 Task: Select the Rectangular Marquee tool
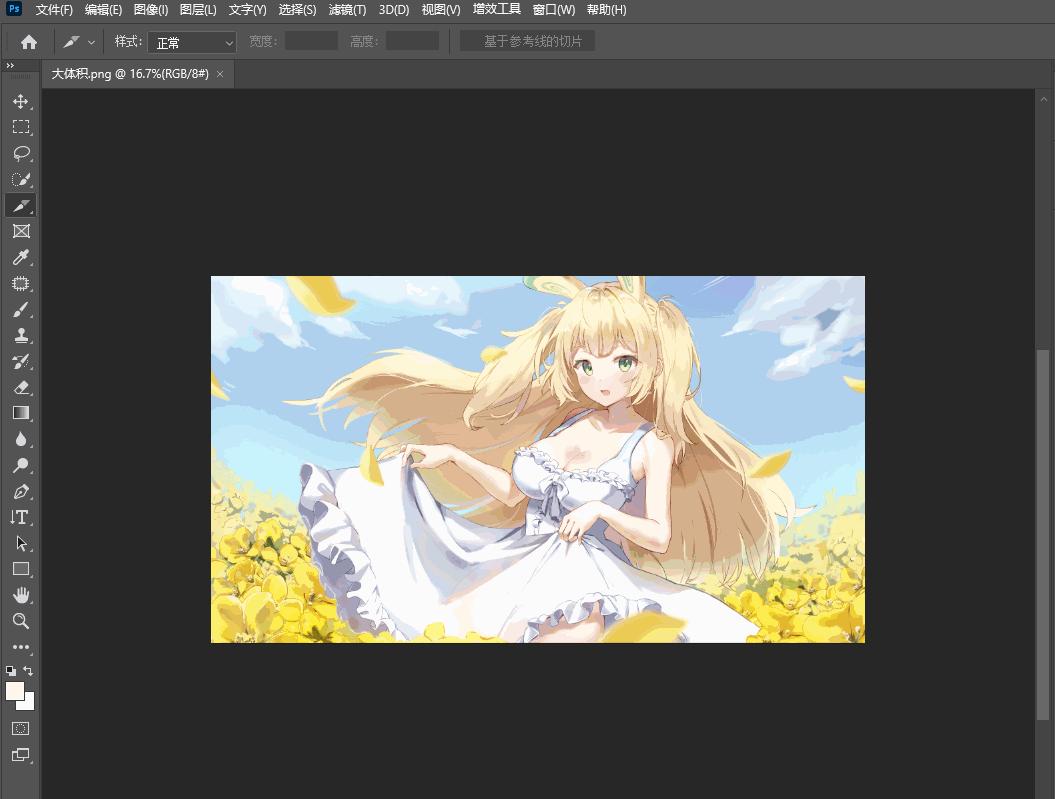pos(20,127)
